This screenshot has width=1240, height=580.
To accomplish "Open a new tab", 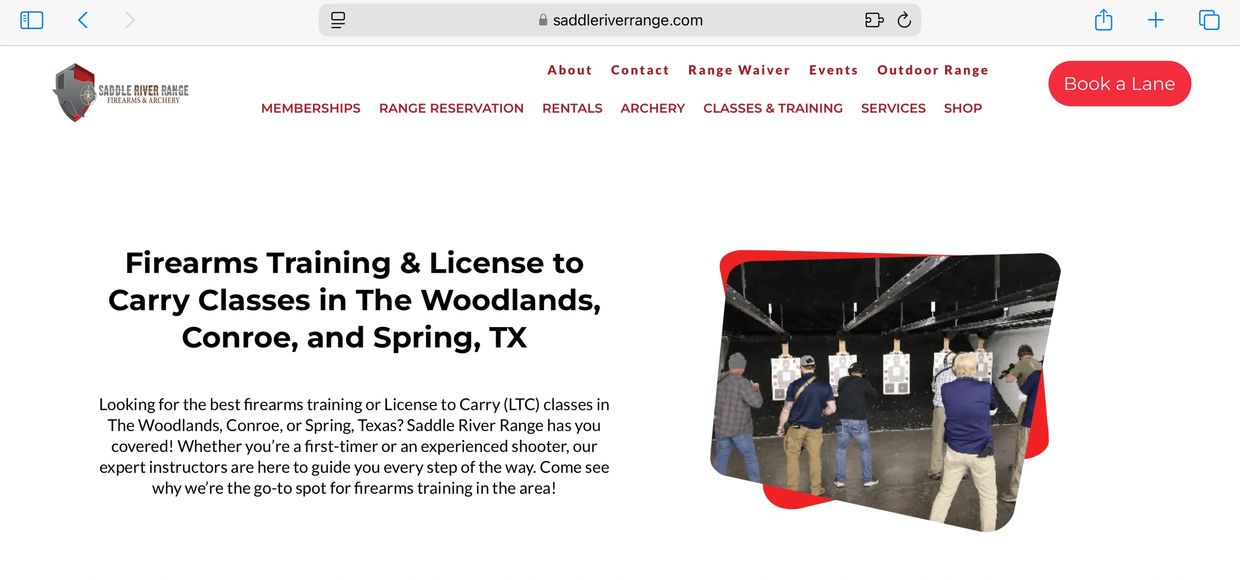I will [1156, 20].
